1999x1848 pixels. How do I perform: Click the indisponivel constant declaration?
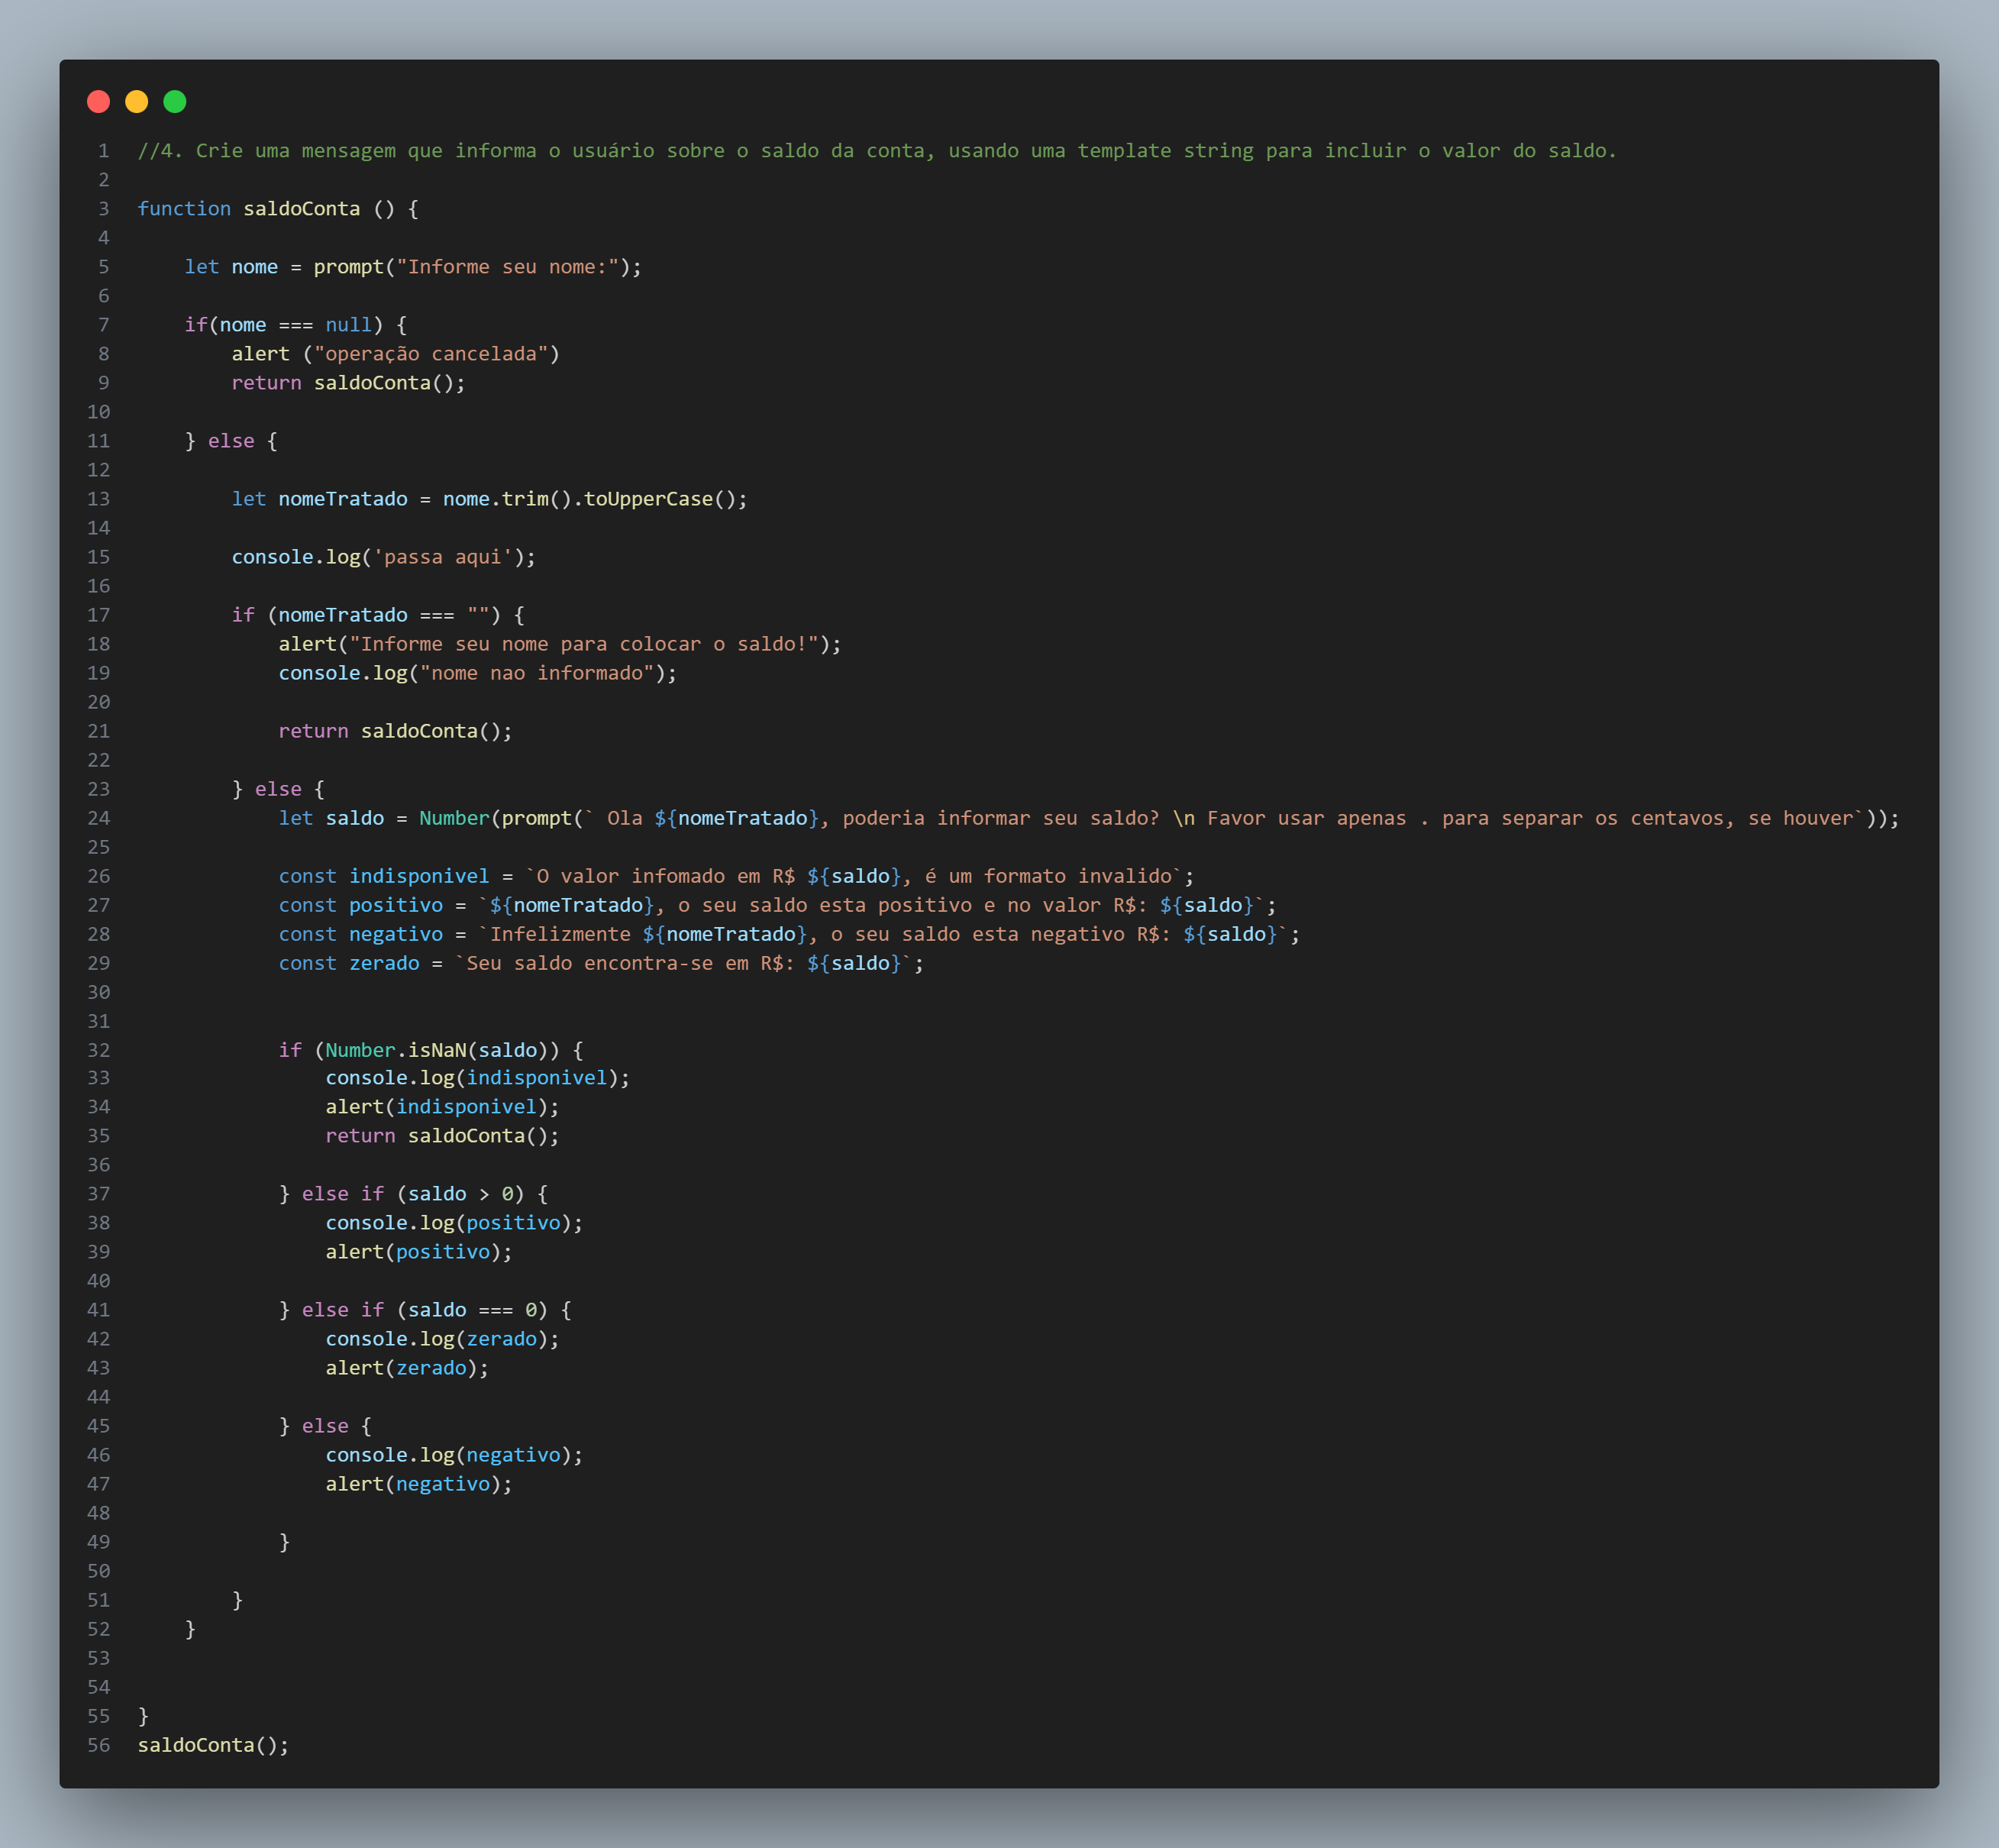coord(419,876)
